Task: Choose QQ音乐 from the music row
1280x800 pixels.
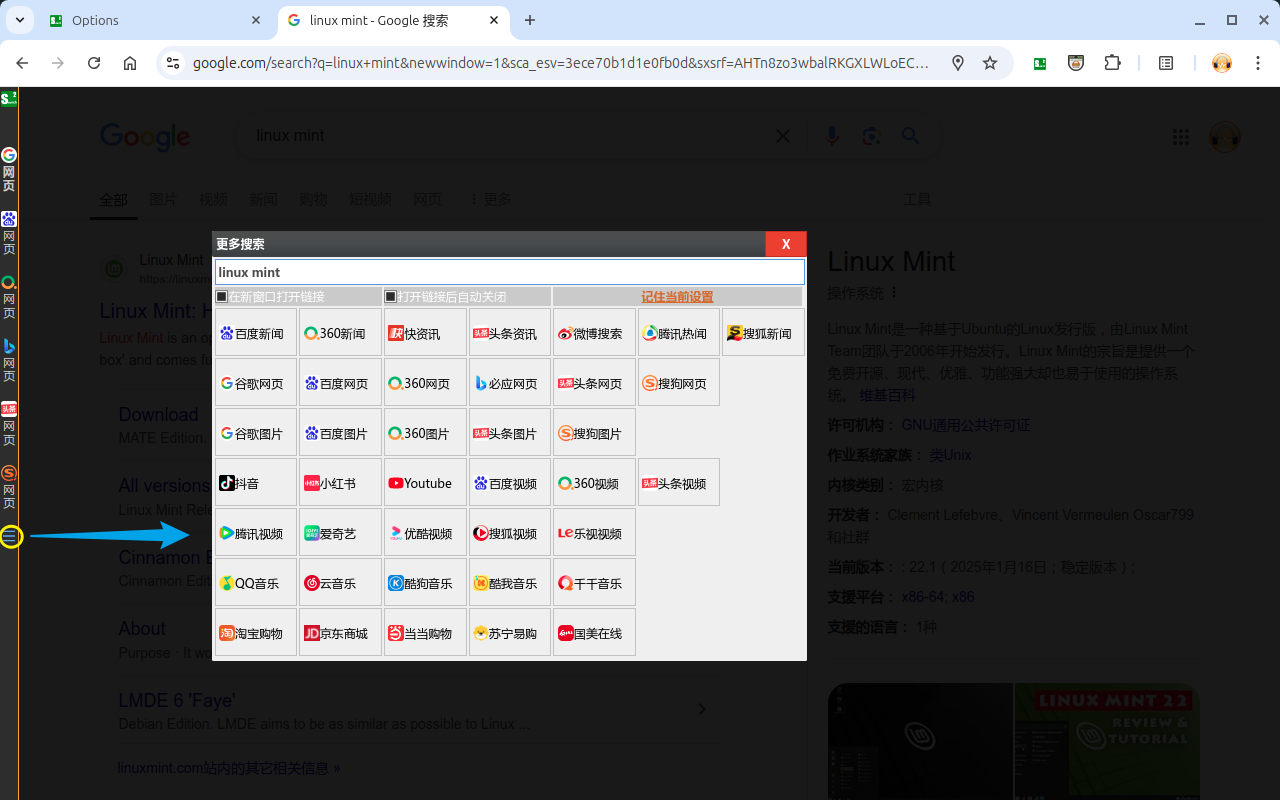Action: (255, 582)
